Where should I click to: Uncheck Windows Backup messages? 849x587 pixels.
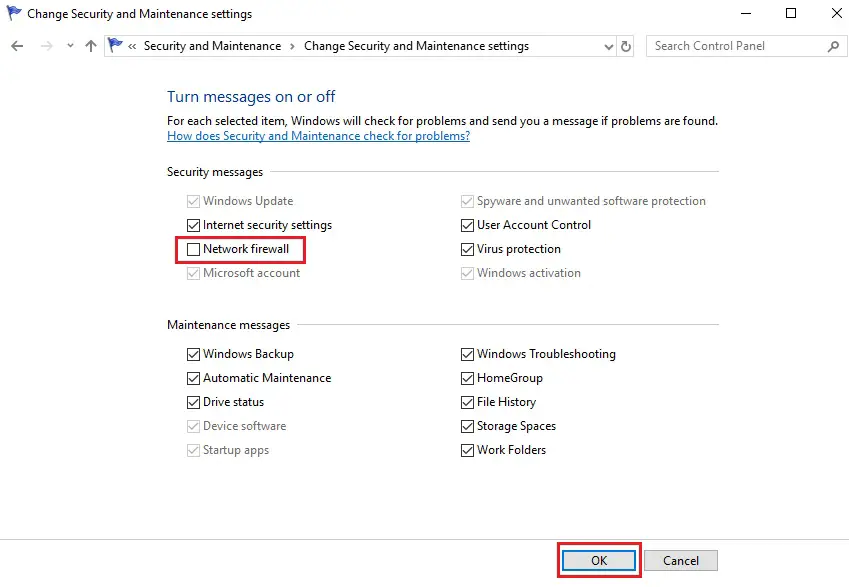pyautogui.click(x=193, y=354)
